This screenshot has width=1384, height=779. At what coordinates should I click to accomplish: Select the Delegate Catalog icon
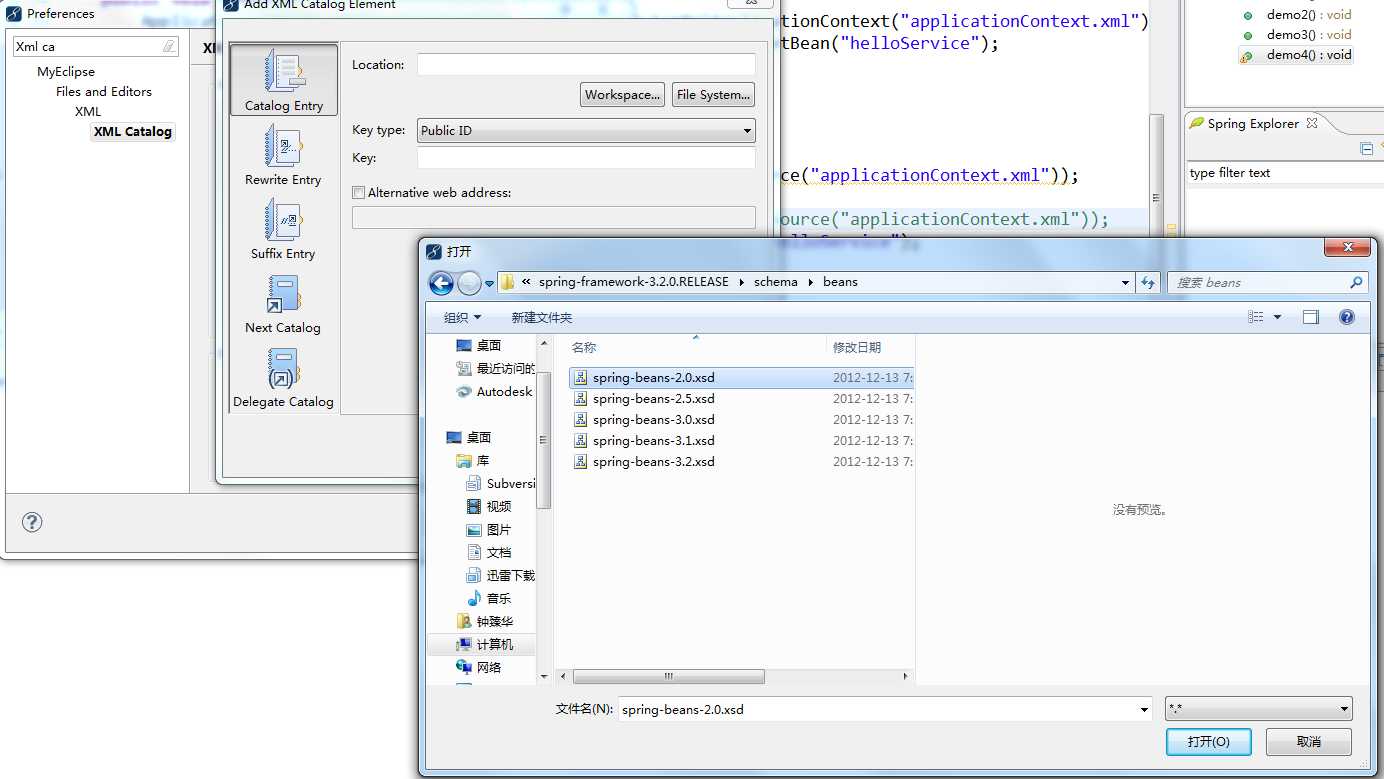(x=284, y=369)
